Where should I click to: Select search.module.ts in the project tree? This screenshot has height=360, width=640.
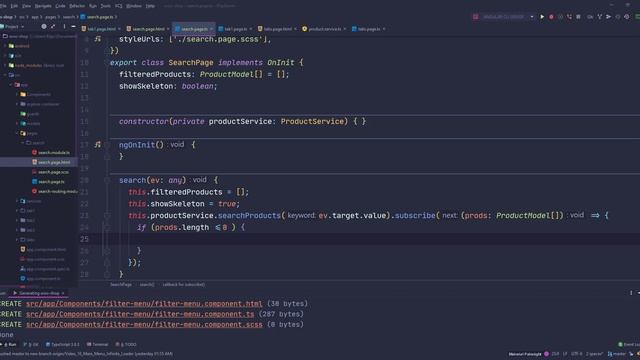tap(51, 153)
